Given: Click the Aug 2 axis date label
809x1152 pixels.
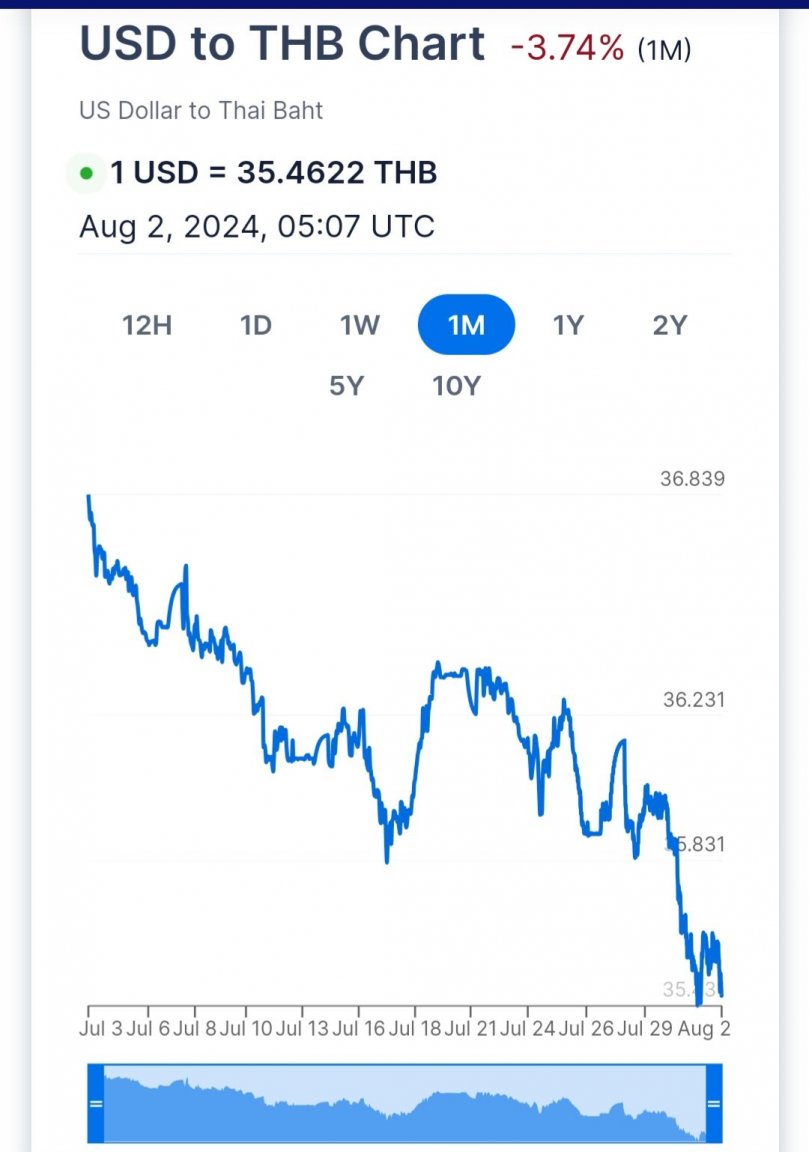Looking at the screenshot, I should pos(704,1028).
